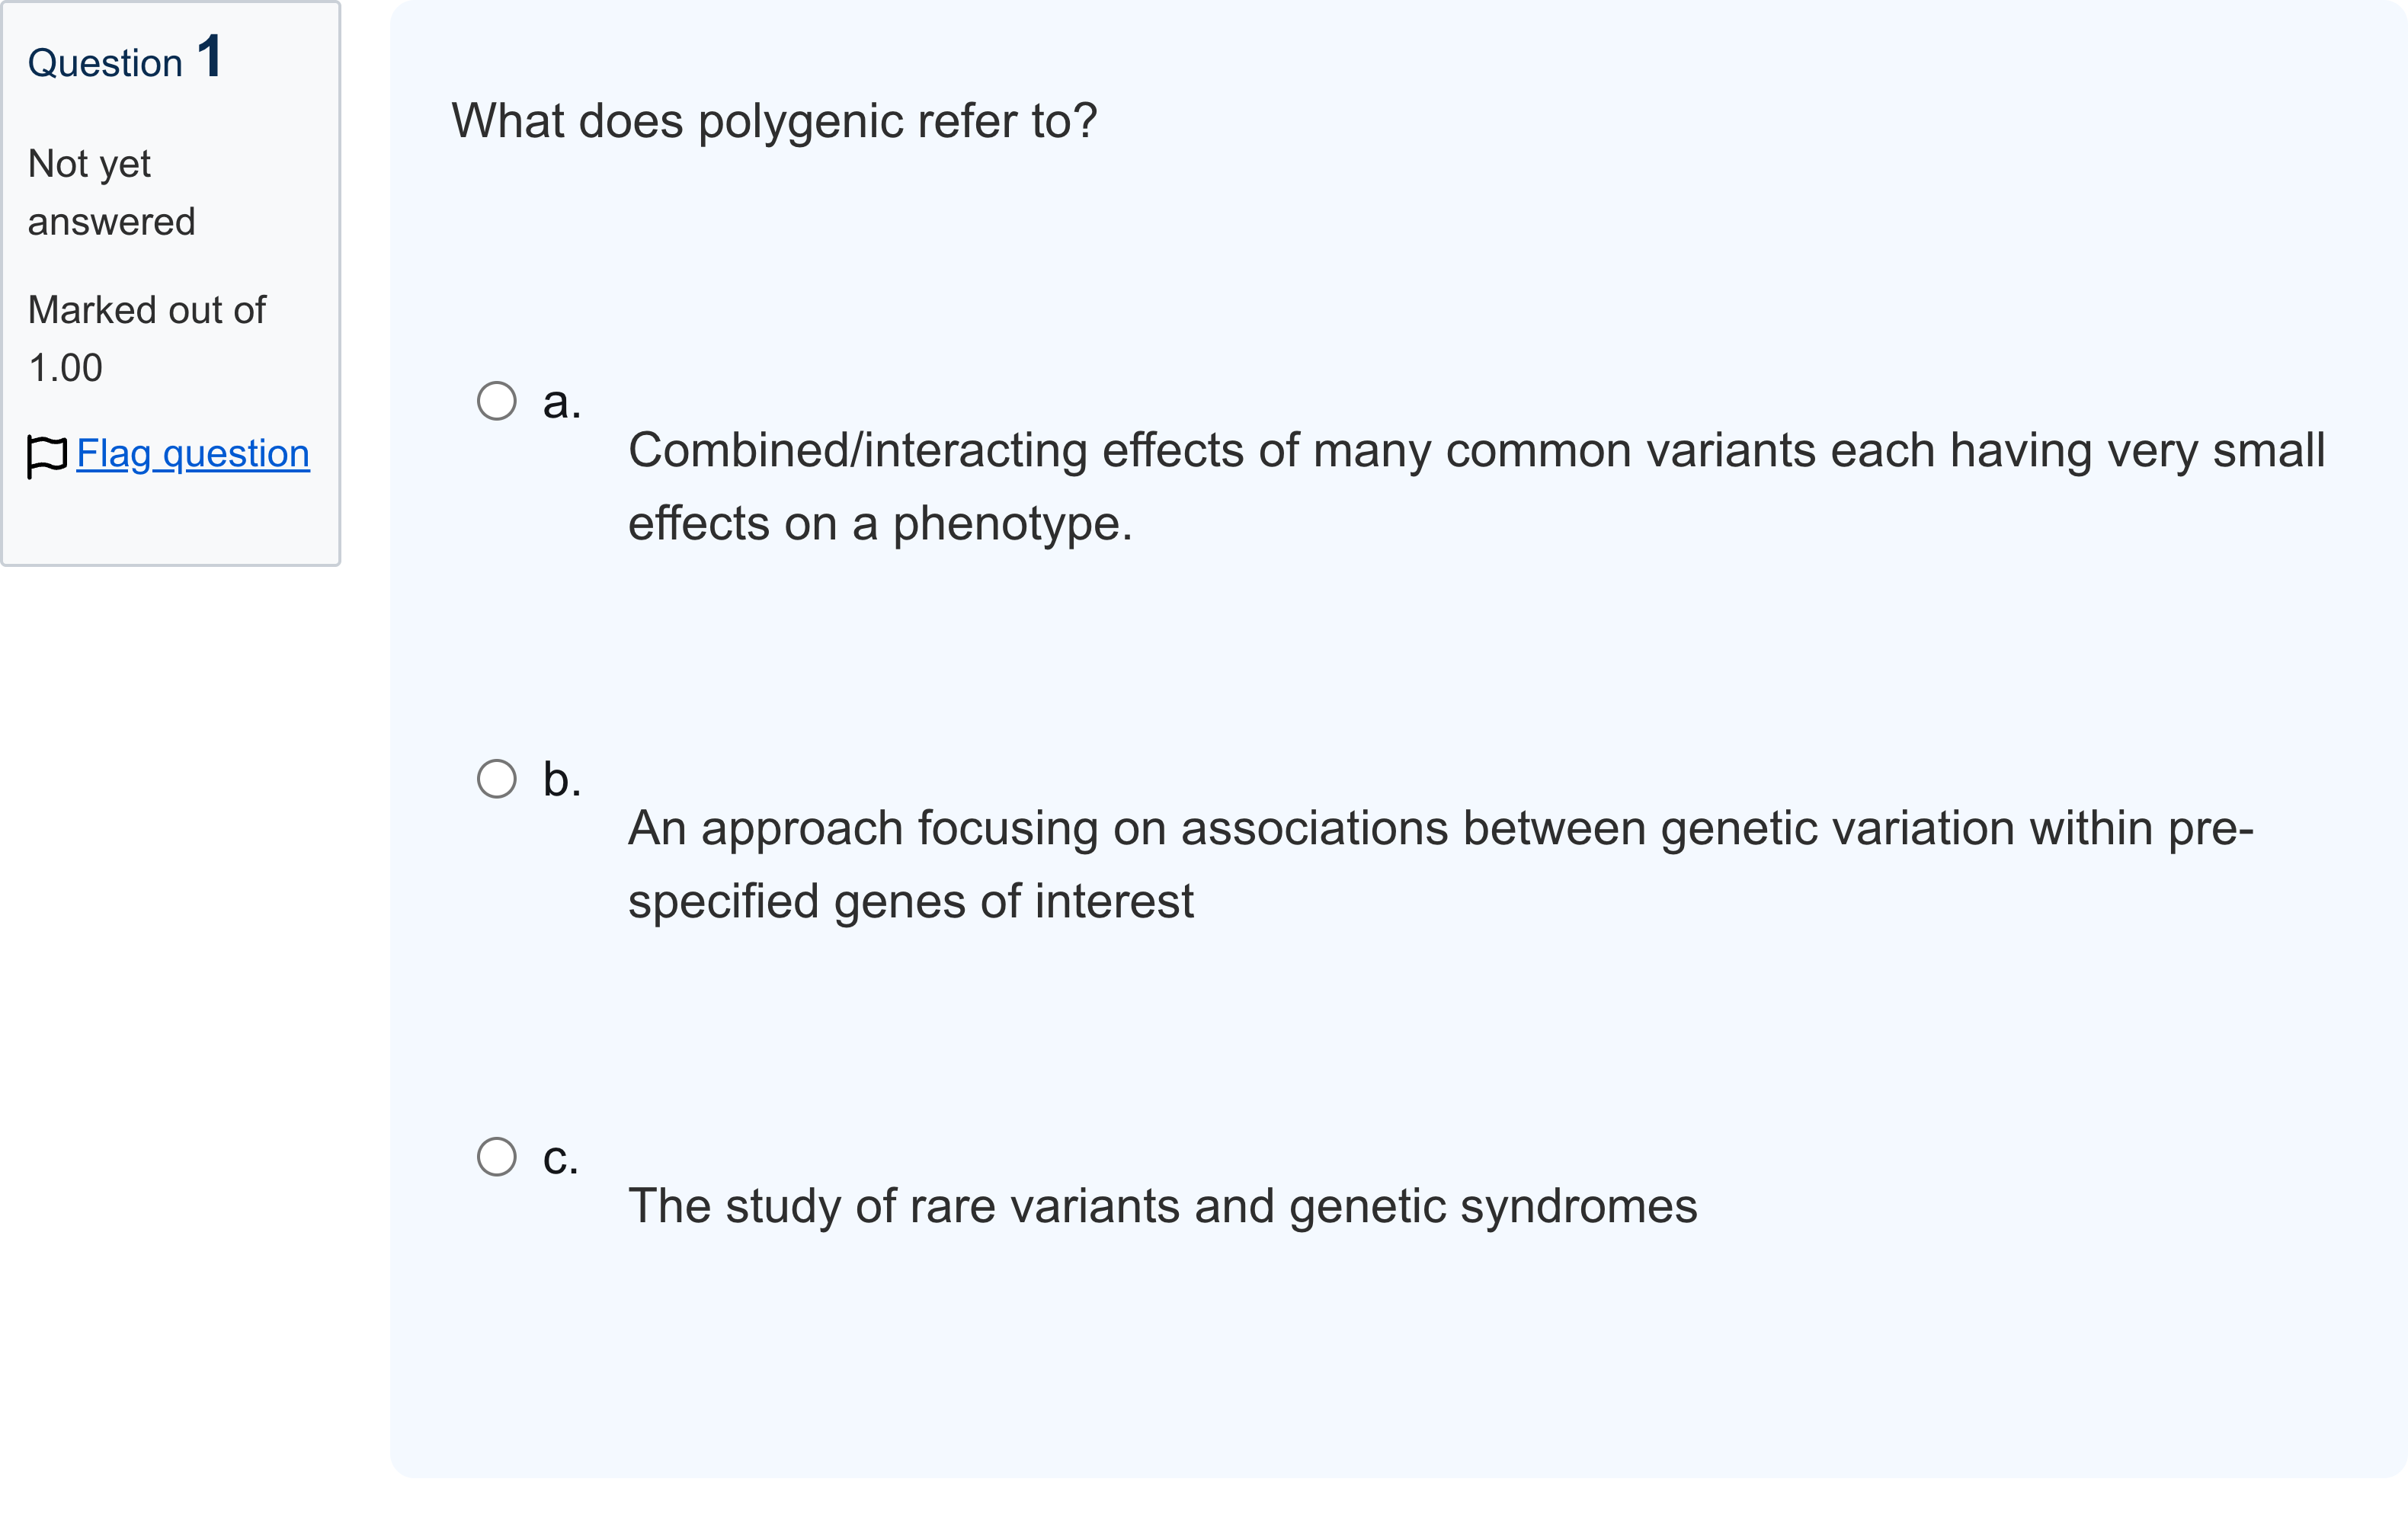Select radio button for option b
Viewport: 2408px width, 1527px height.
coord(497,779)
